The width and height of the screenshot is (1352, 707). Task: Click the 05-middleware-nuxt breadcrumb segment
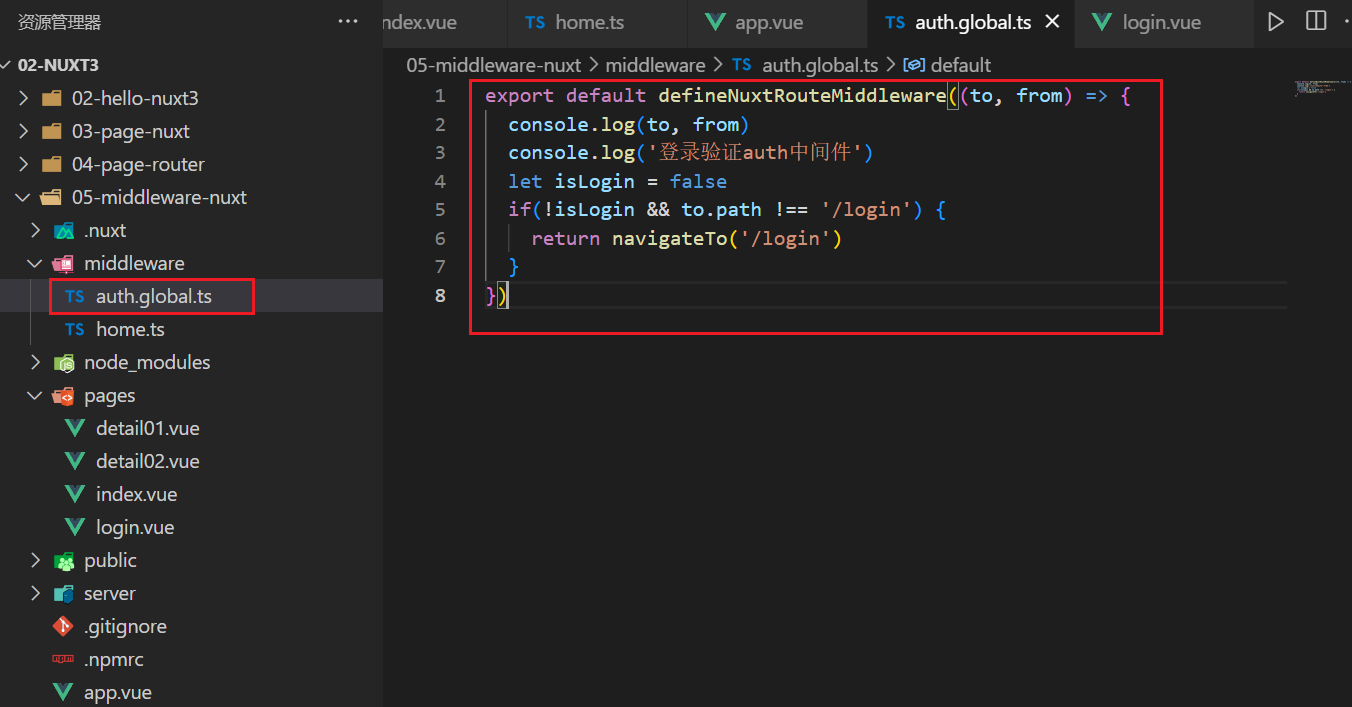click(493, 65)
